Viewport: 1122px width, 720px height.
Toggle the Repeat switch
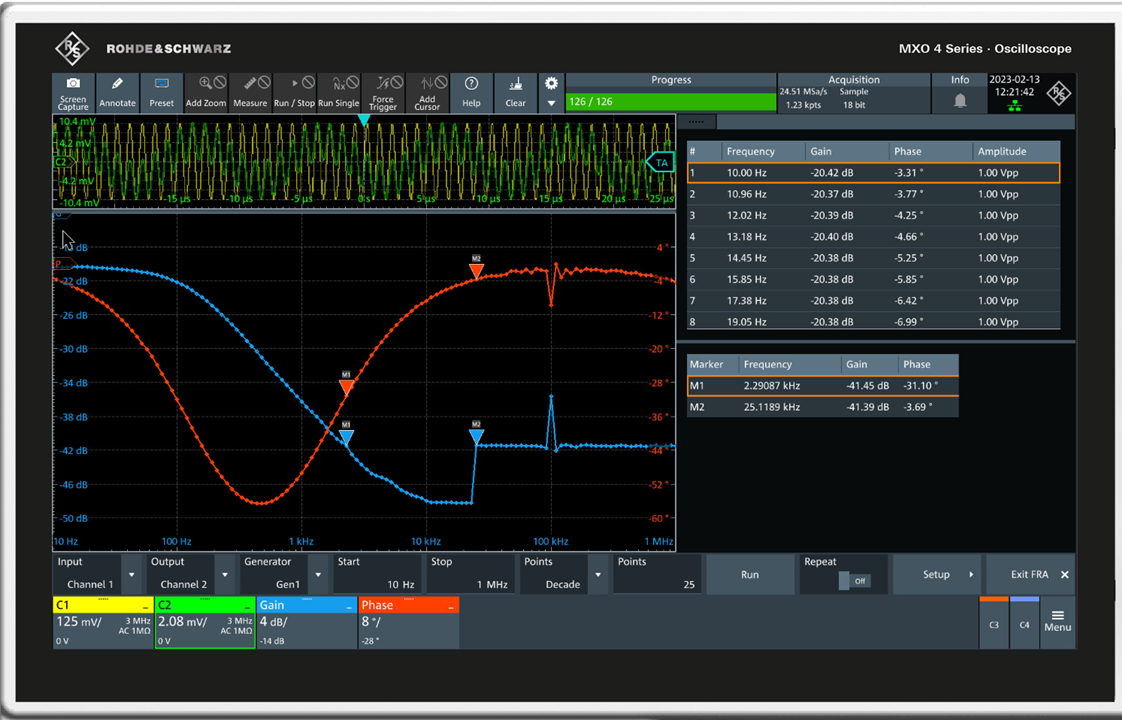(853, 581)
